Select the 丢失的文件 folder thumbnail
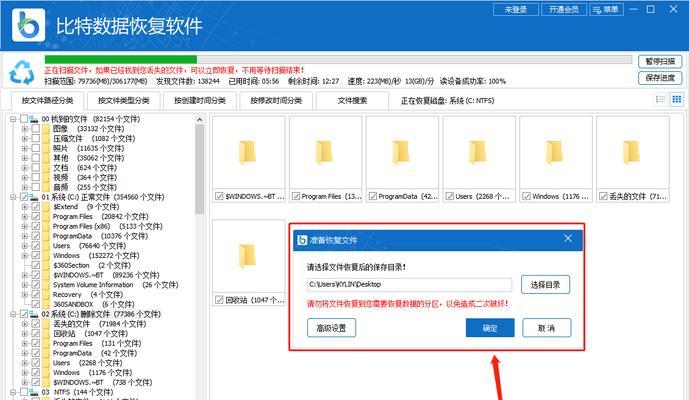689x400 pixels. pos(633,153)
